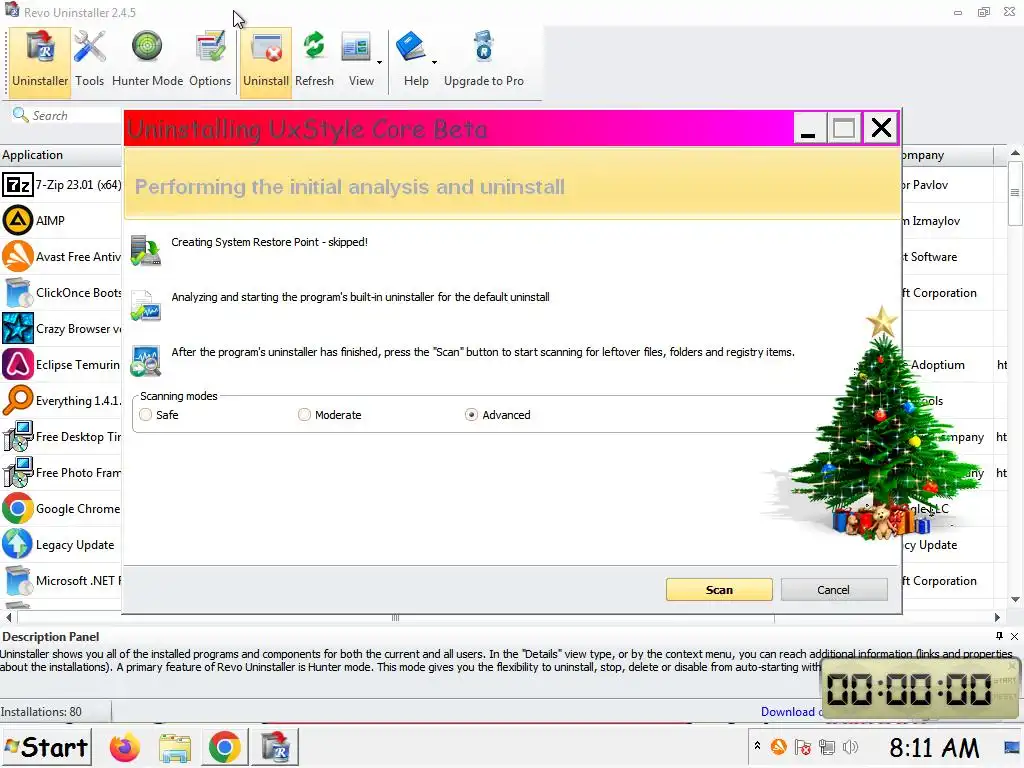Viewport: 1024px width, 768px height.
Task: Click the list scroll-down arrow
Action: [x=1015, y=600]
